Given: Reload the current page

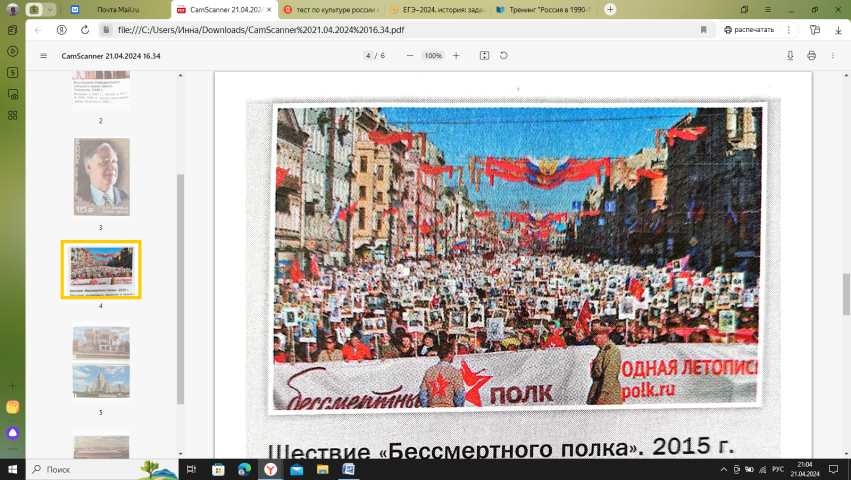Looking at the screenshot, I should (x=85, y=30).
